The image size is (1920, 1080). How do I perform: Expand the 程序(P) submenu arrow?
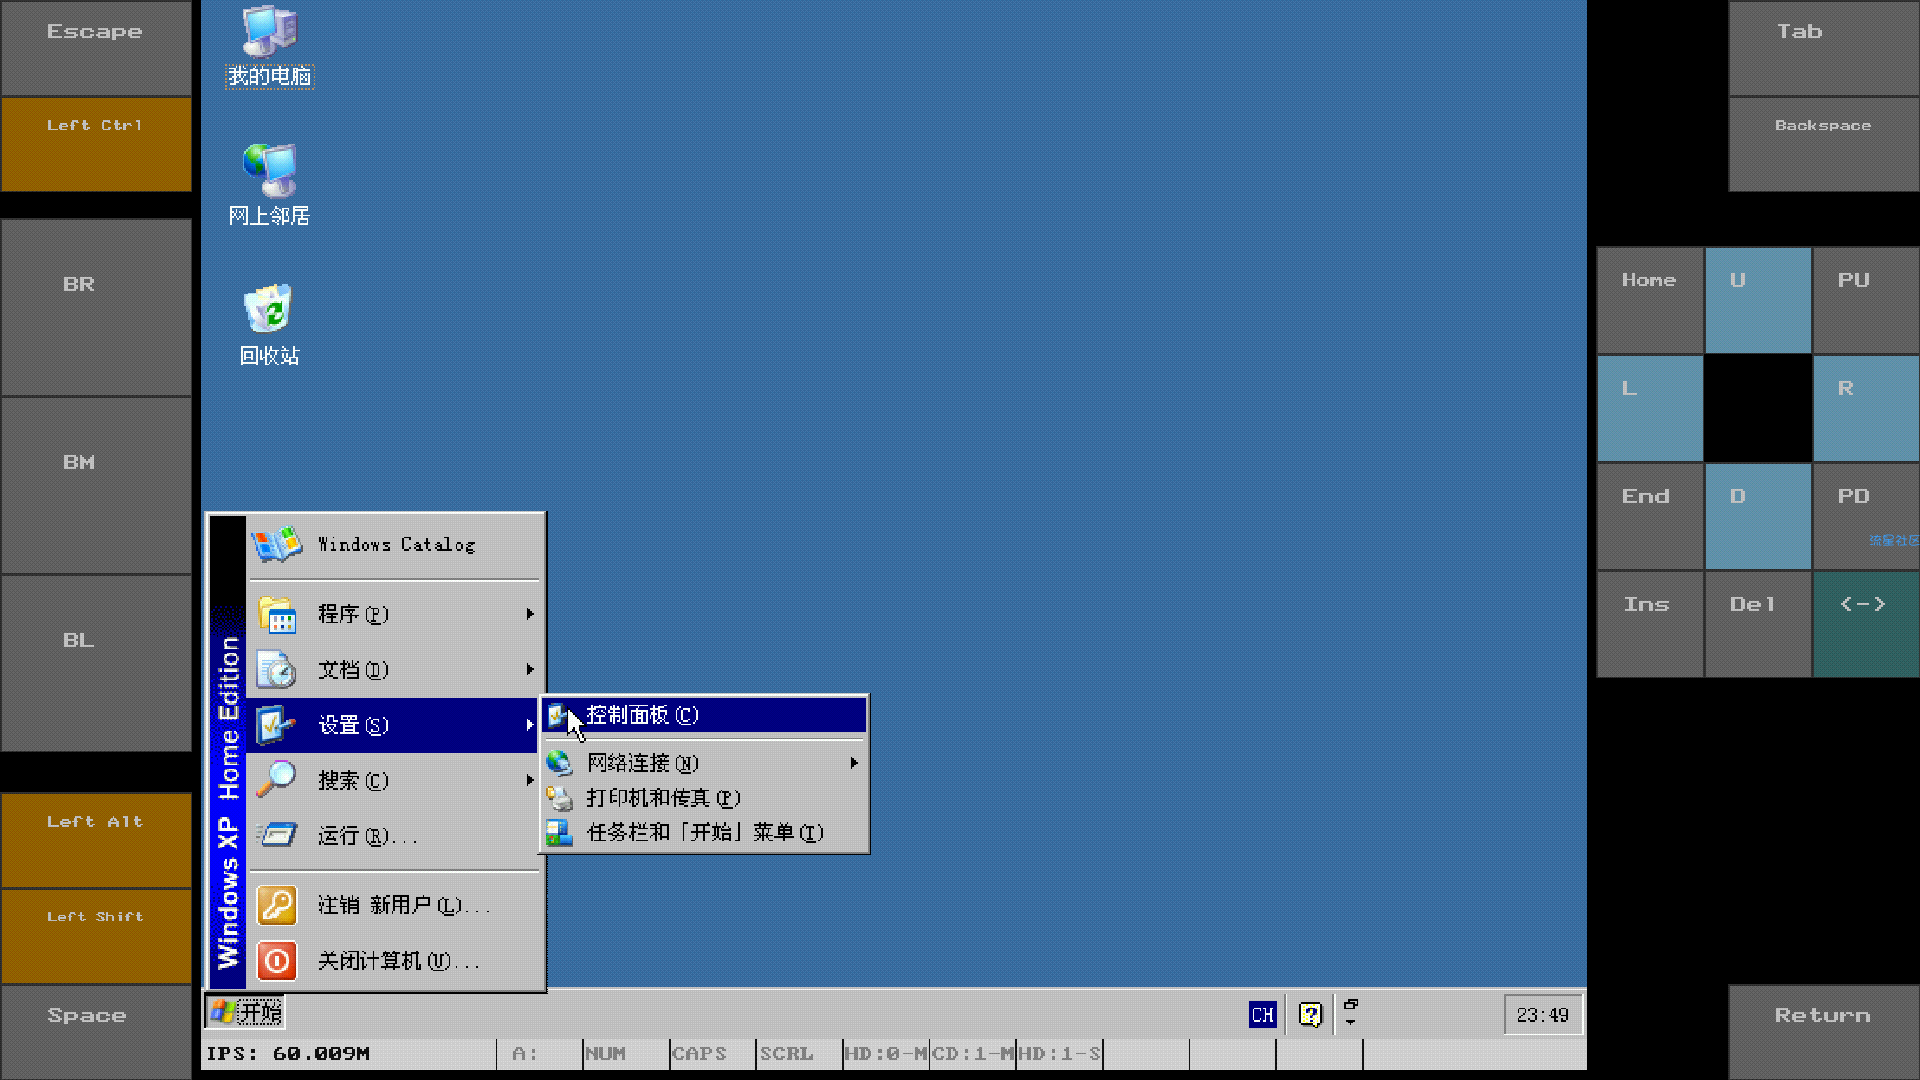(x=530, y=614)
